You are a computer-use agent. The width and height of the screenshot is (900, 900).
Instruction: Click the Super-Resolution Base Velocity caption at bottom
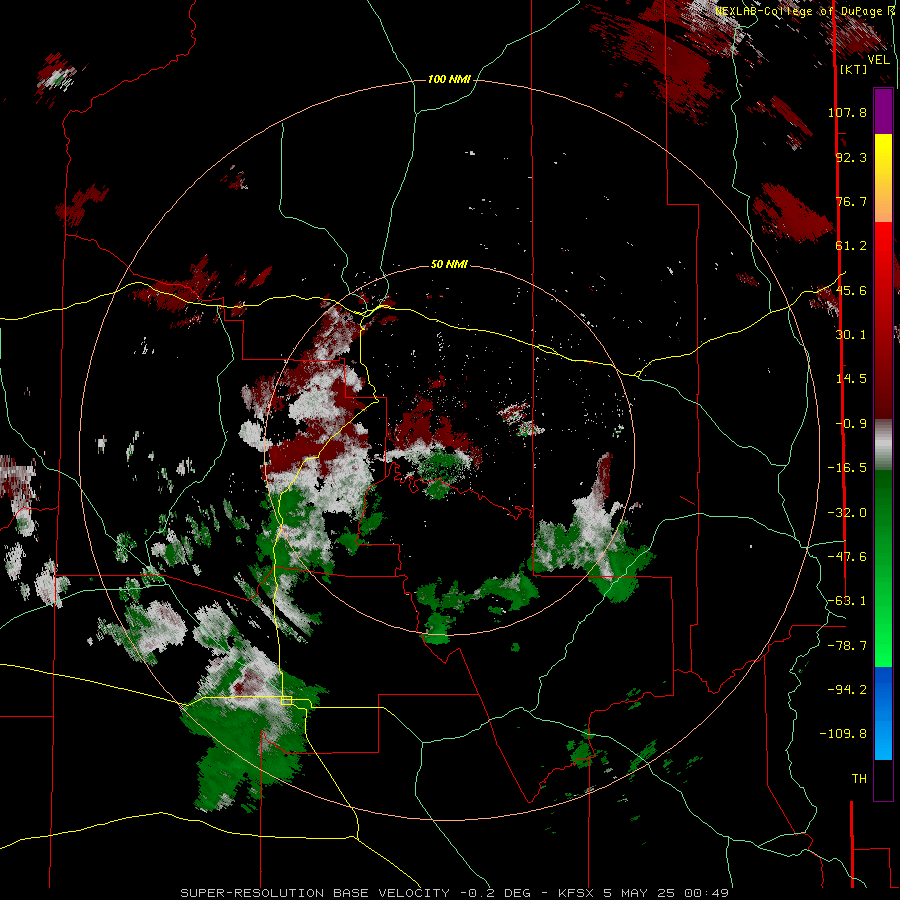(x=455, y=893)
